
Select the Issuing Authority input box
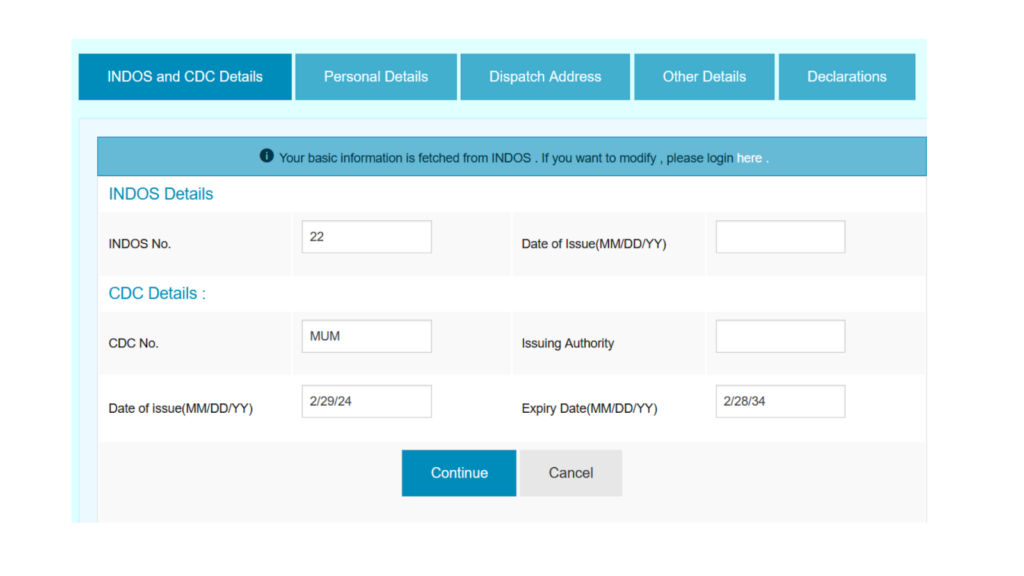click(x=780, y=336)
